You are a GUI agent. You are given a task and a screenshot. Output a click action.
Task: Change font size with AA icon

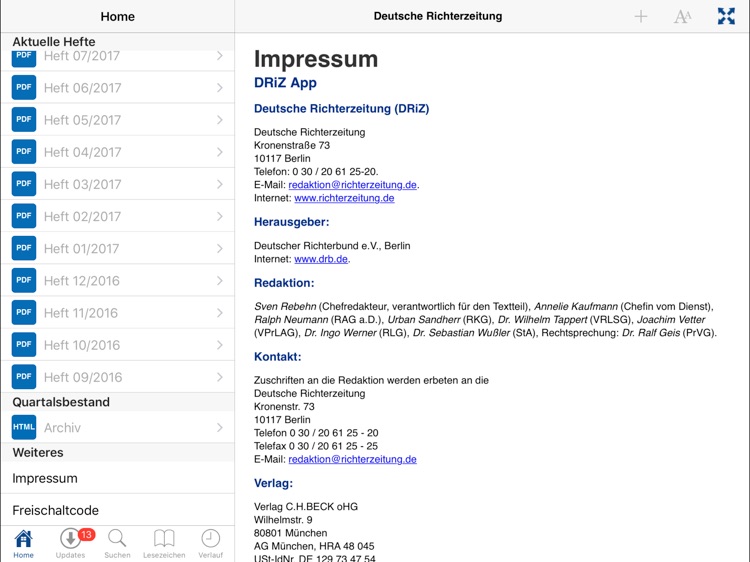point(683,17)
